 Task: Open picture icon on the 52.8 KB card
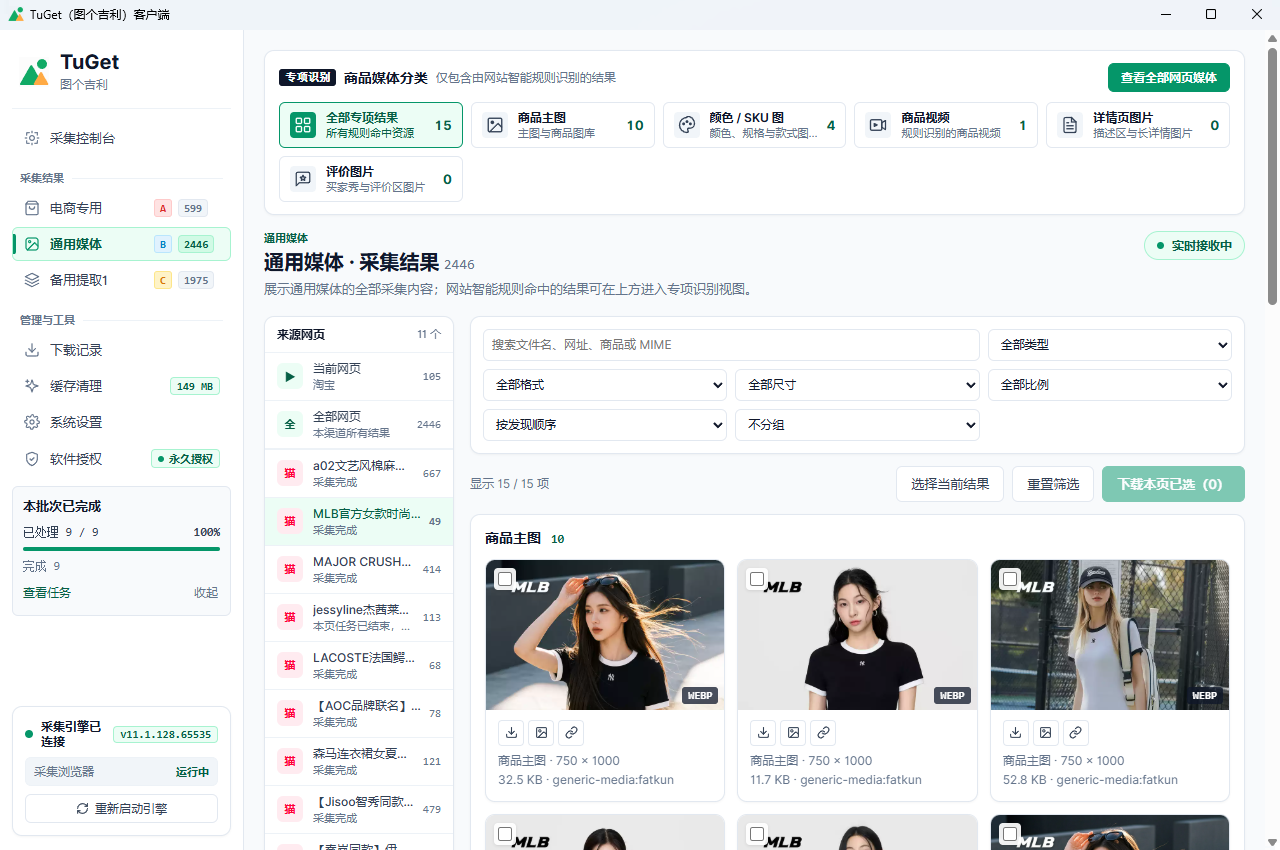(1046, 732)
